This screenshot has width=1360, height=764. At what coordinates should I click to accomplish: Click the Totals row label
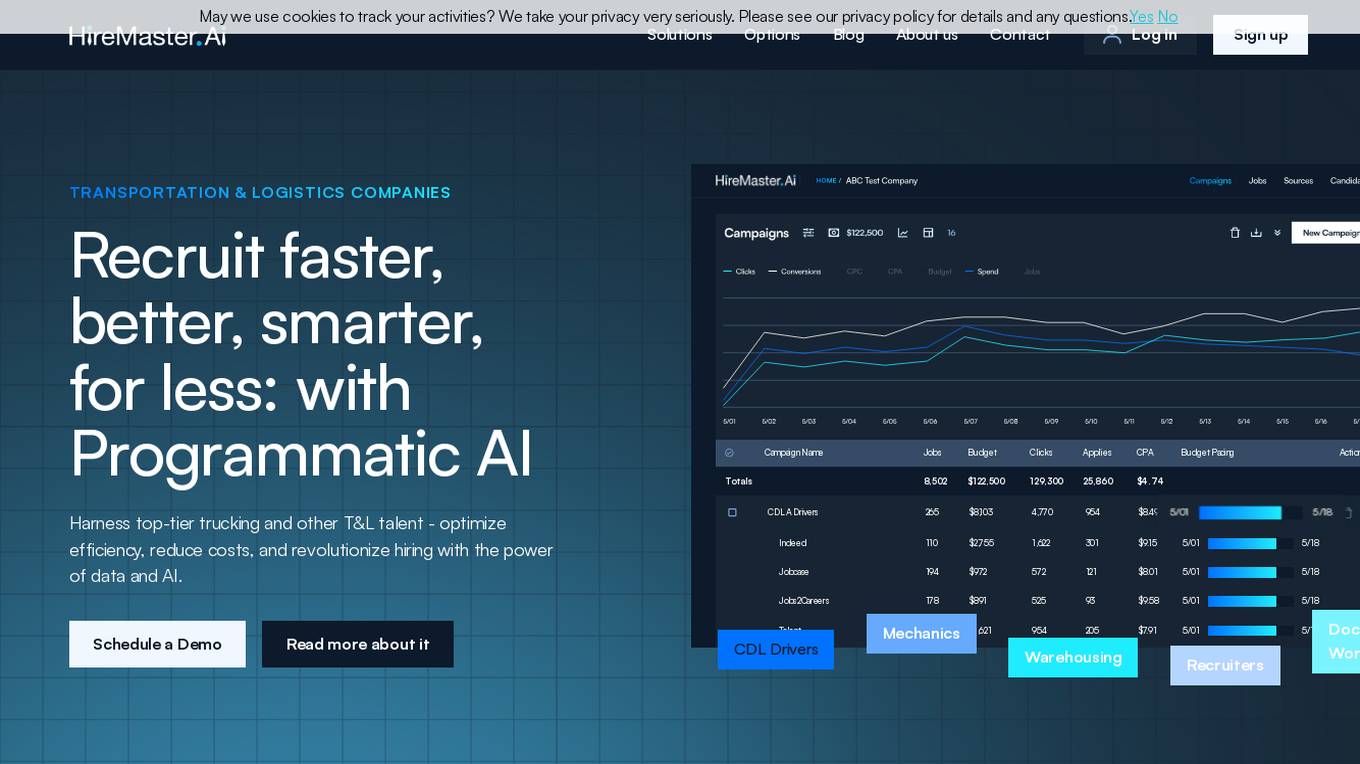point(739,482)
